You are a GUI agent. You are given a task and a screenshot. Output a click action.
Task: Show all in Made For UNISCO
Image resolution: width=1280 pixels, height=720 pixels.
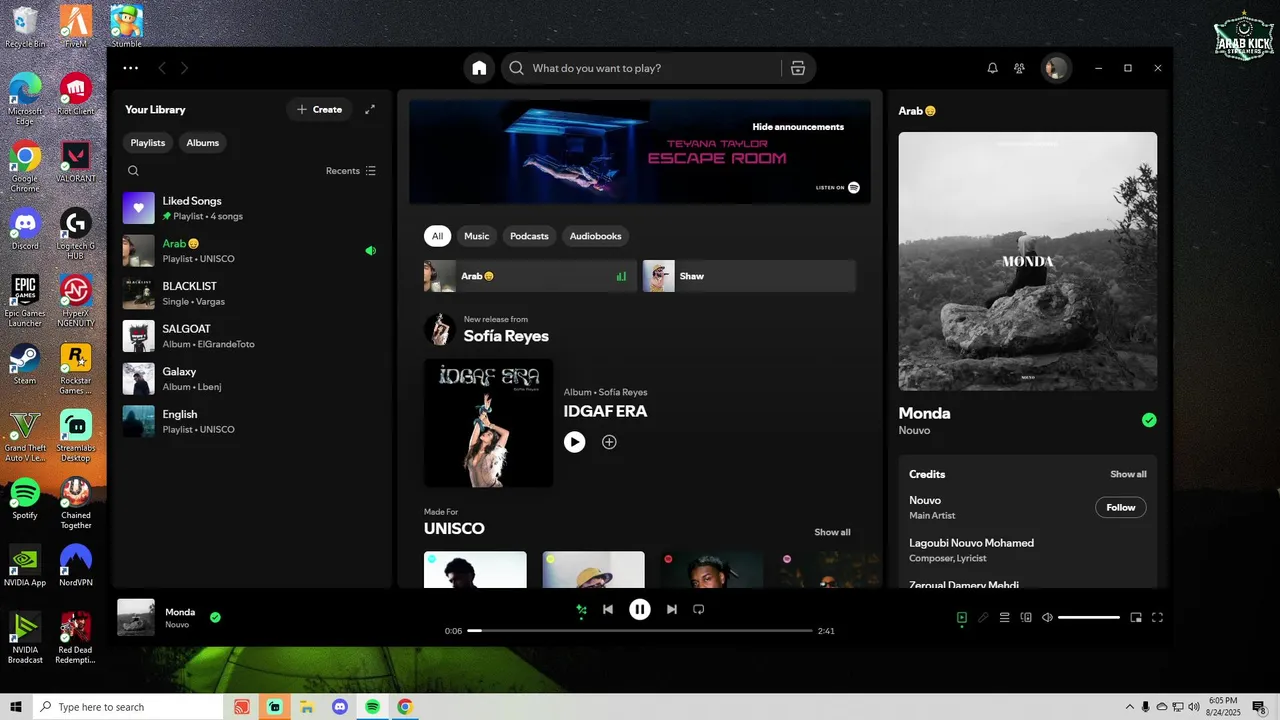pyautogui.click(x=832, y=532)
